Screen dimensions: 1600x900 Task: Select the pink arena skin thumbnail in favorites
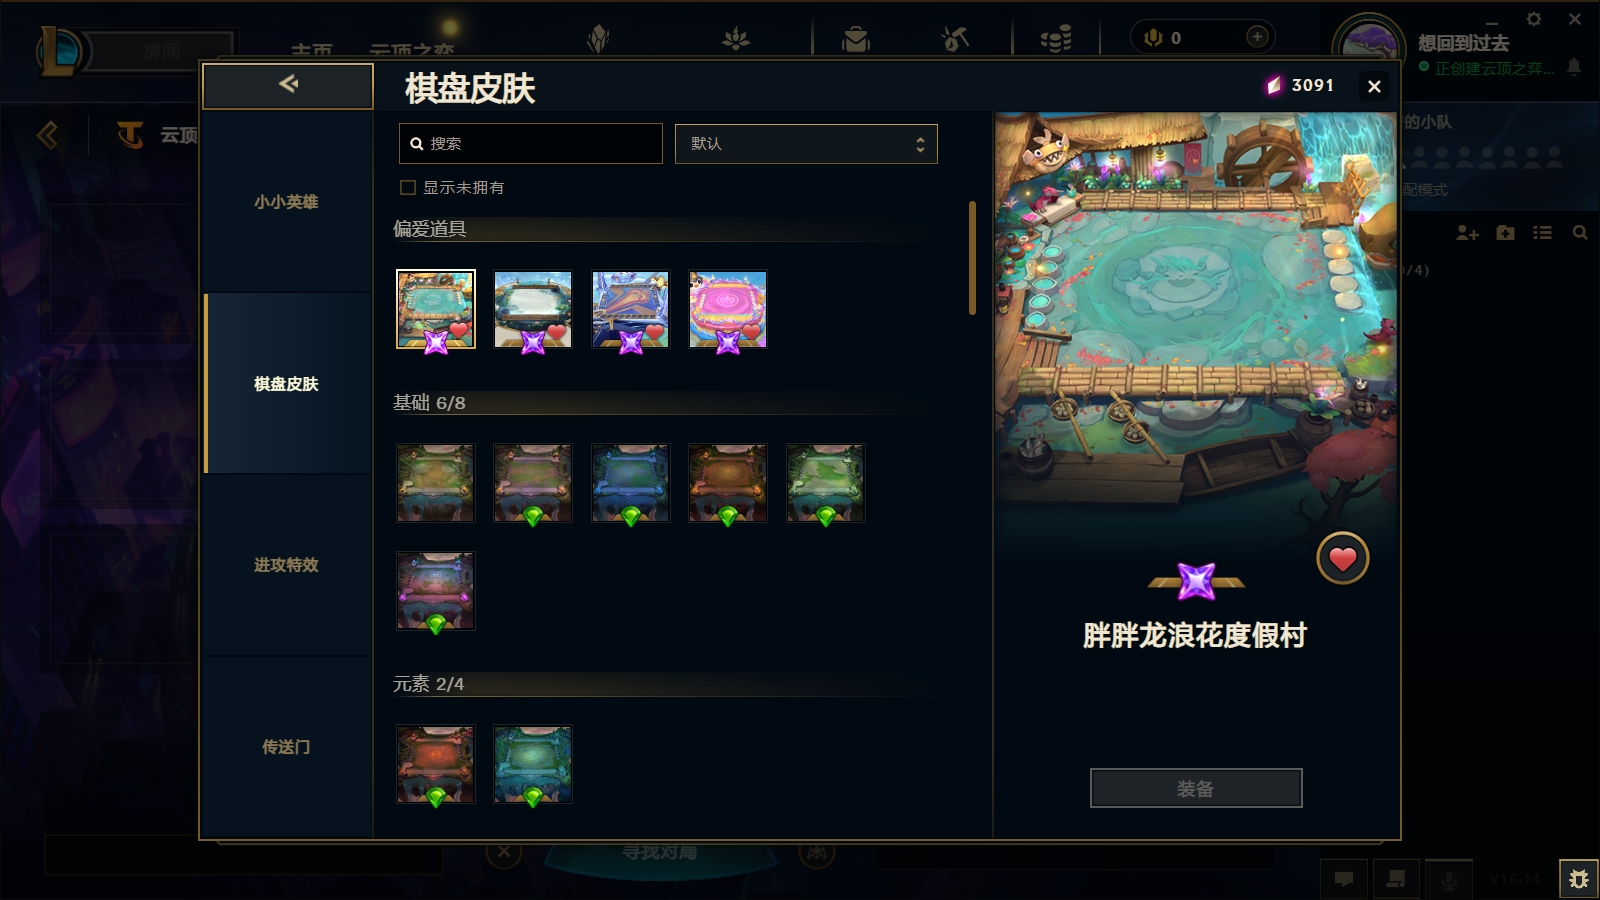[728, 310]
